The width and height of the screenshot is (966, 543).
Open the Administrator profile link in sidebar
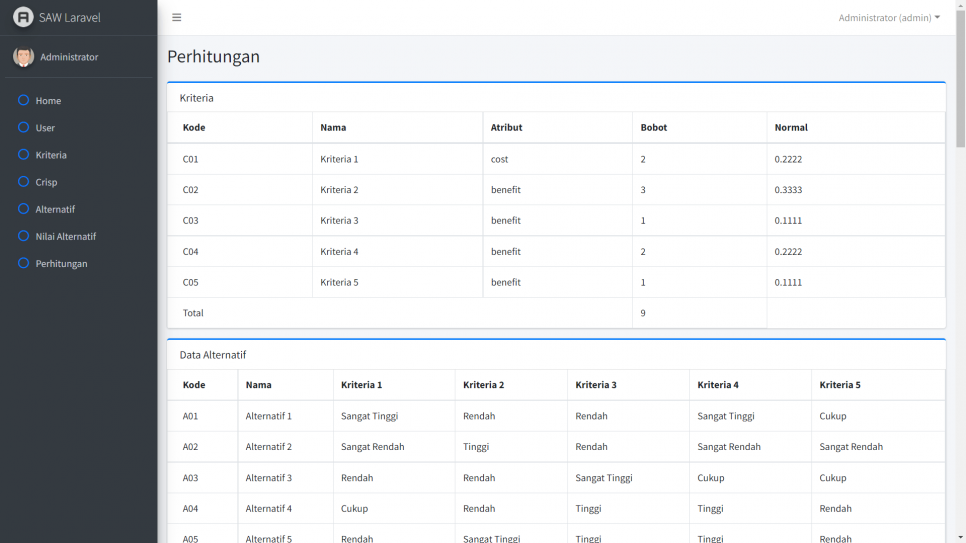pos(69,57)
